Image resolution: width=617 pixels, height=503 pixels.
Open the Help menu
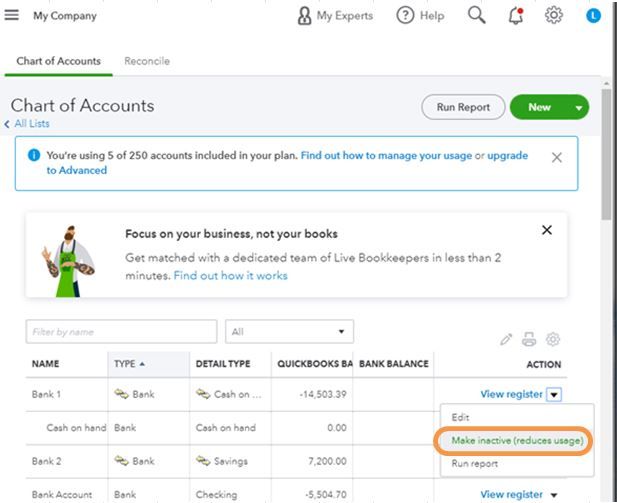point(420,16)
